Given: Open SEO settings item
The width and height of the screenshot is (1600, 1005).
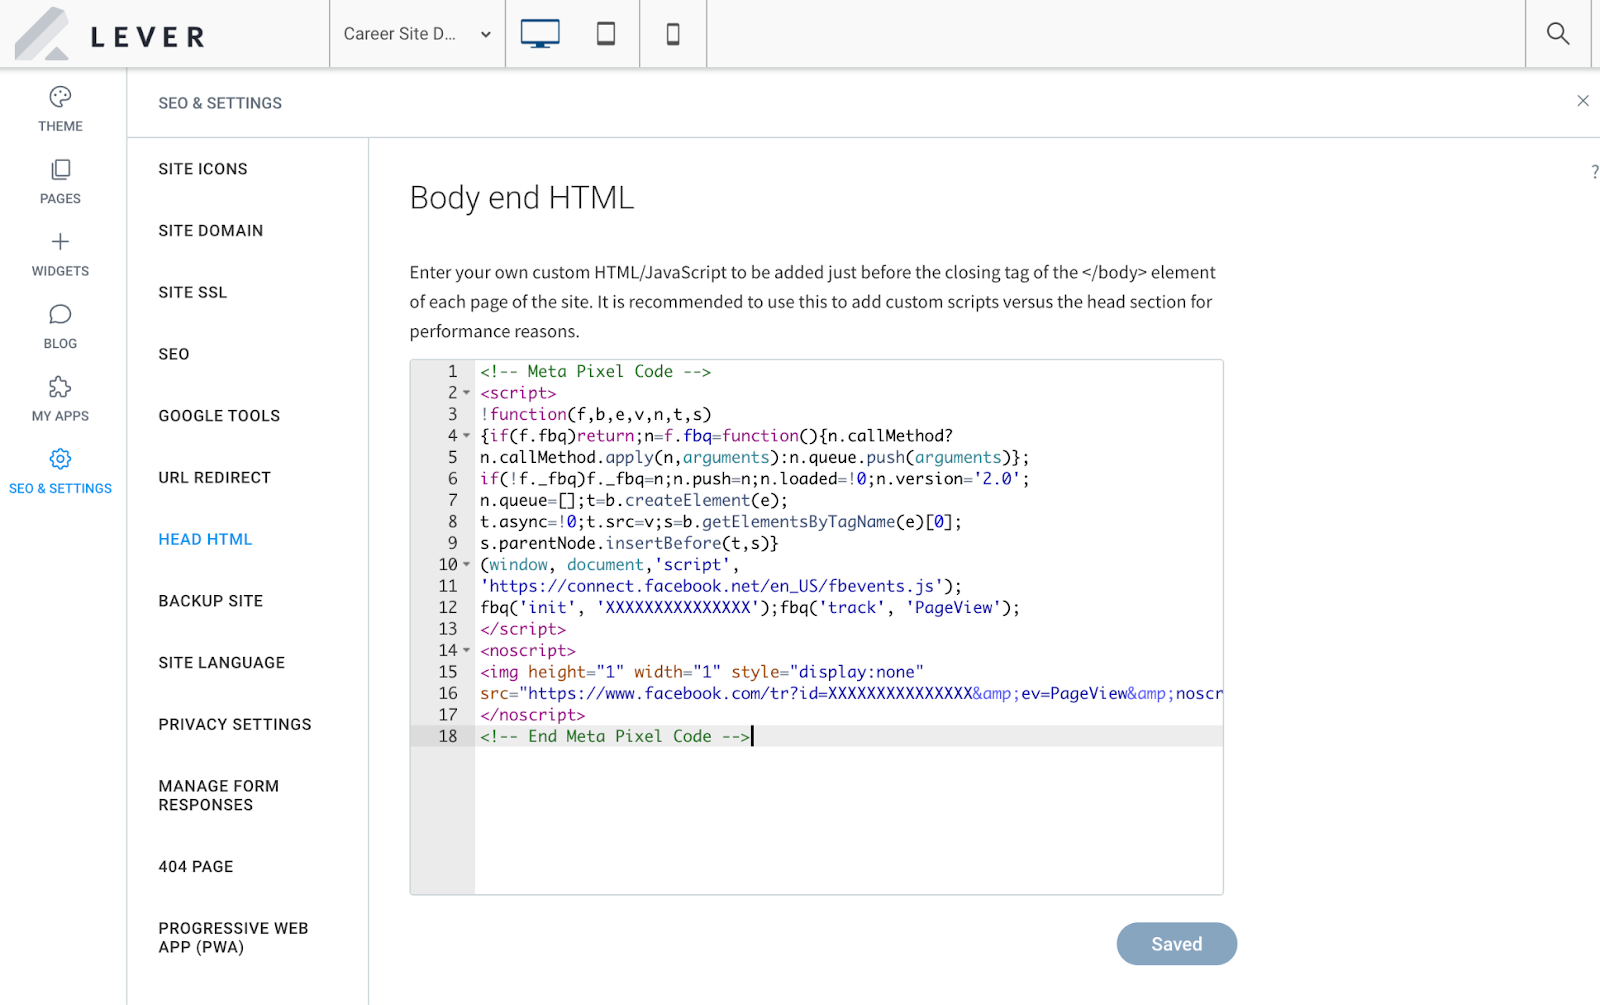Looking at the screenshot, I should pos(174,354).
